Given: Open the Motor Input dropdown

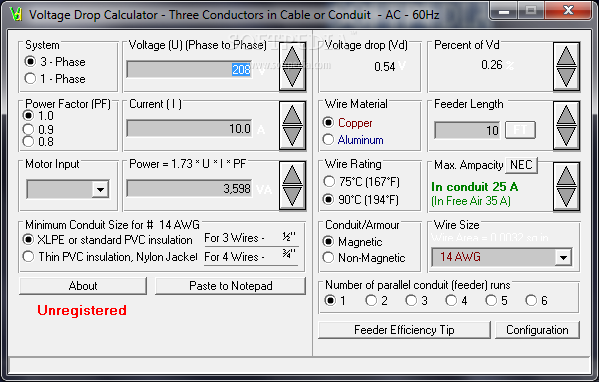Looking at the screenshot, I should 100,189.
